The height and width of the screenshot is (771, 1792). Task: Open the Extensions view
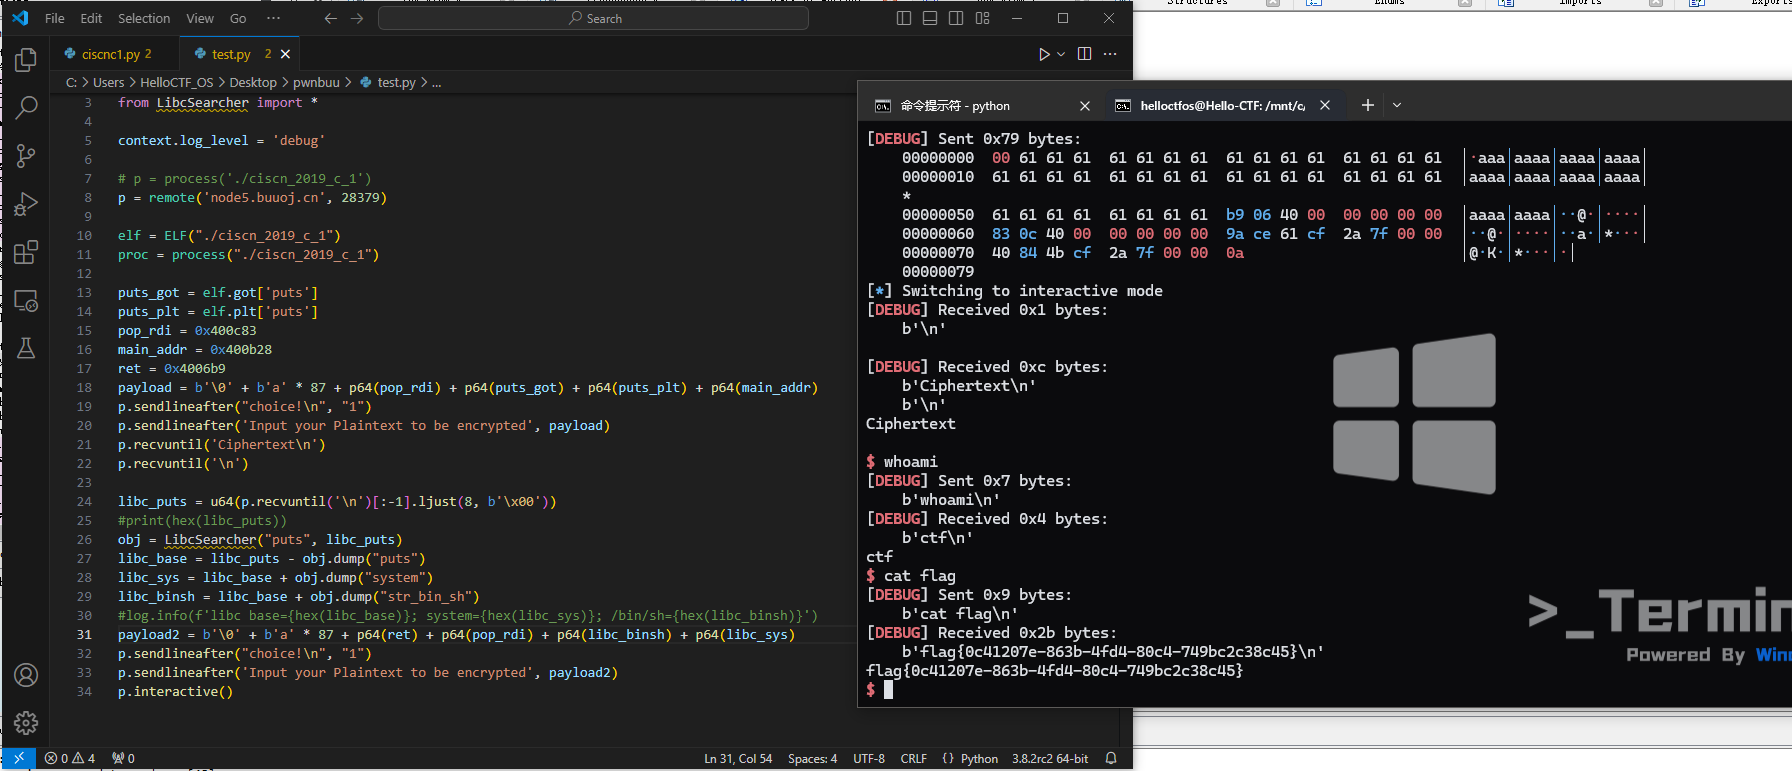(x=26, y=251)
